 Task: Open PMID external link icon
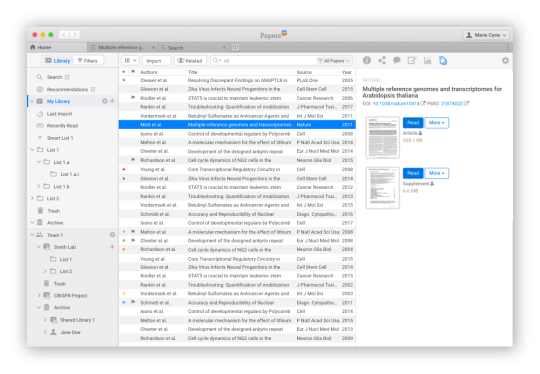466,103
